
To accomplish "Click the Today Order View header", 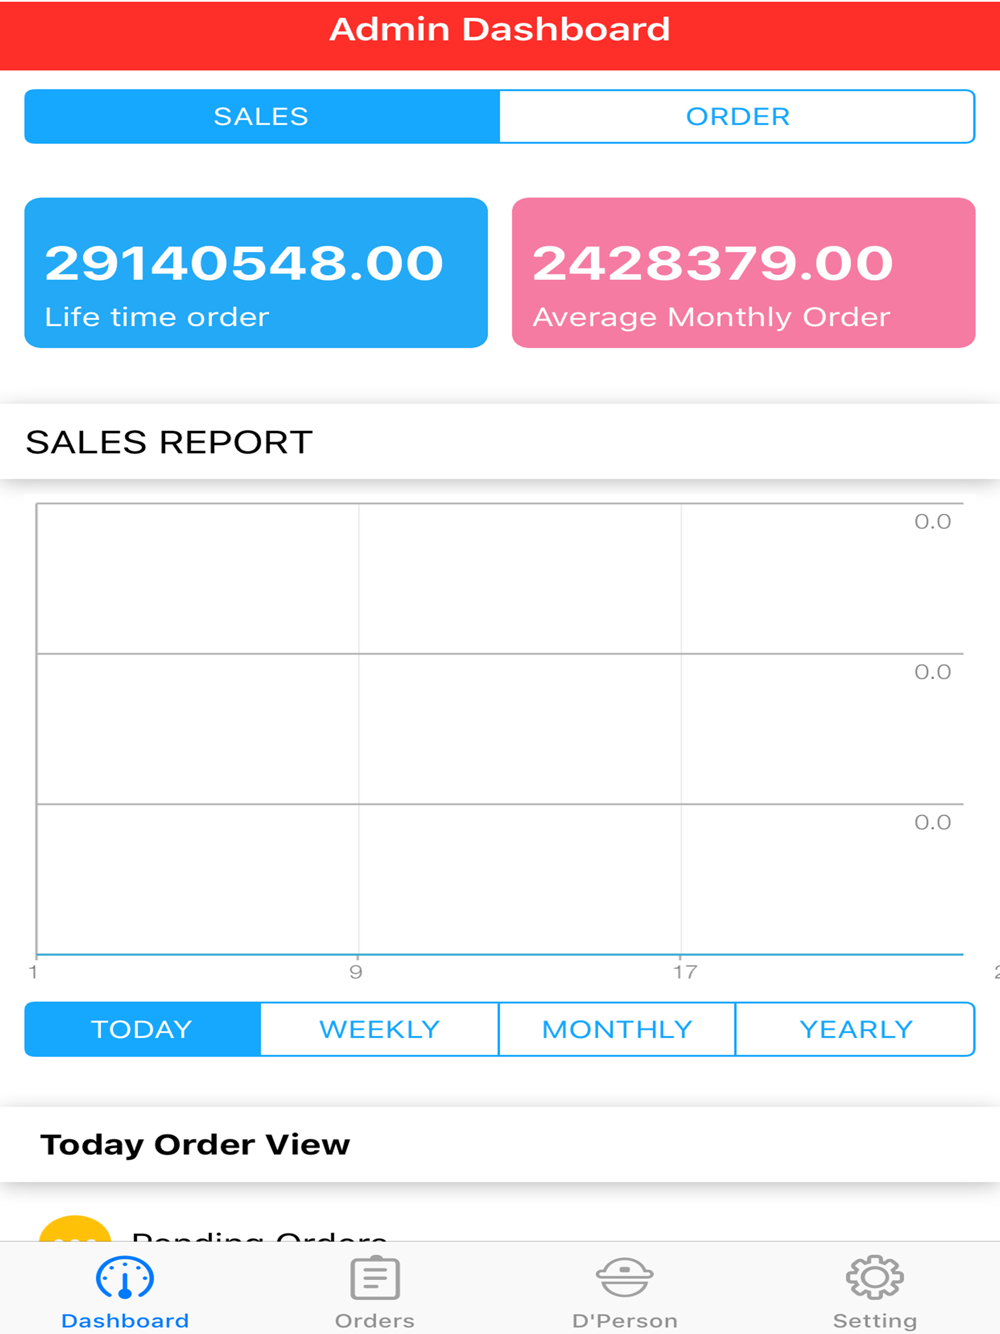I will point(195,1144).
